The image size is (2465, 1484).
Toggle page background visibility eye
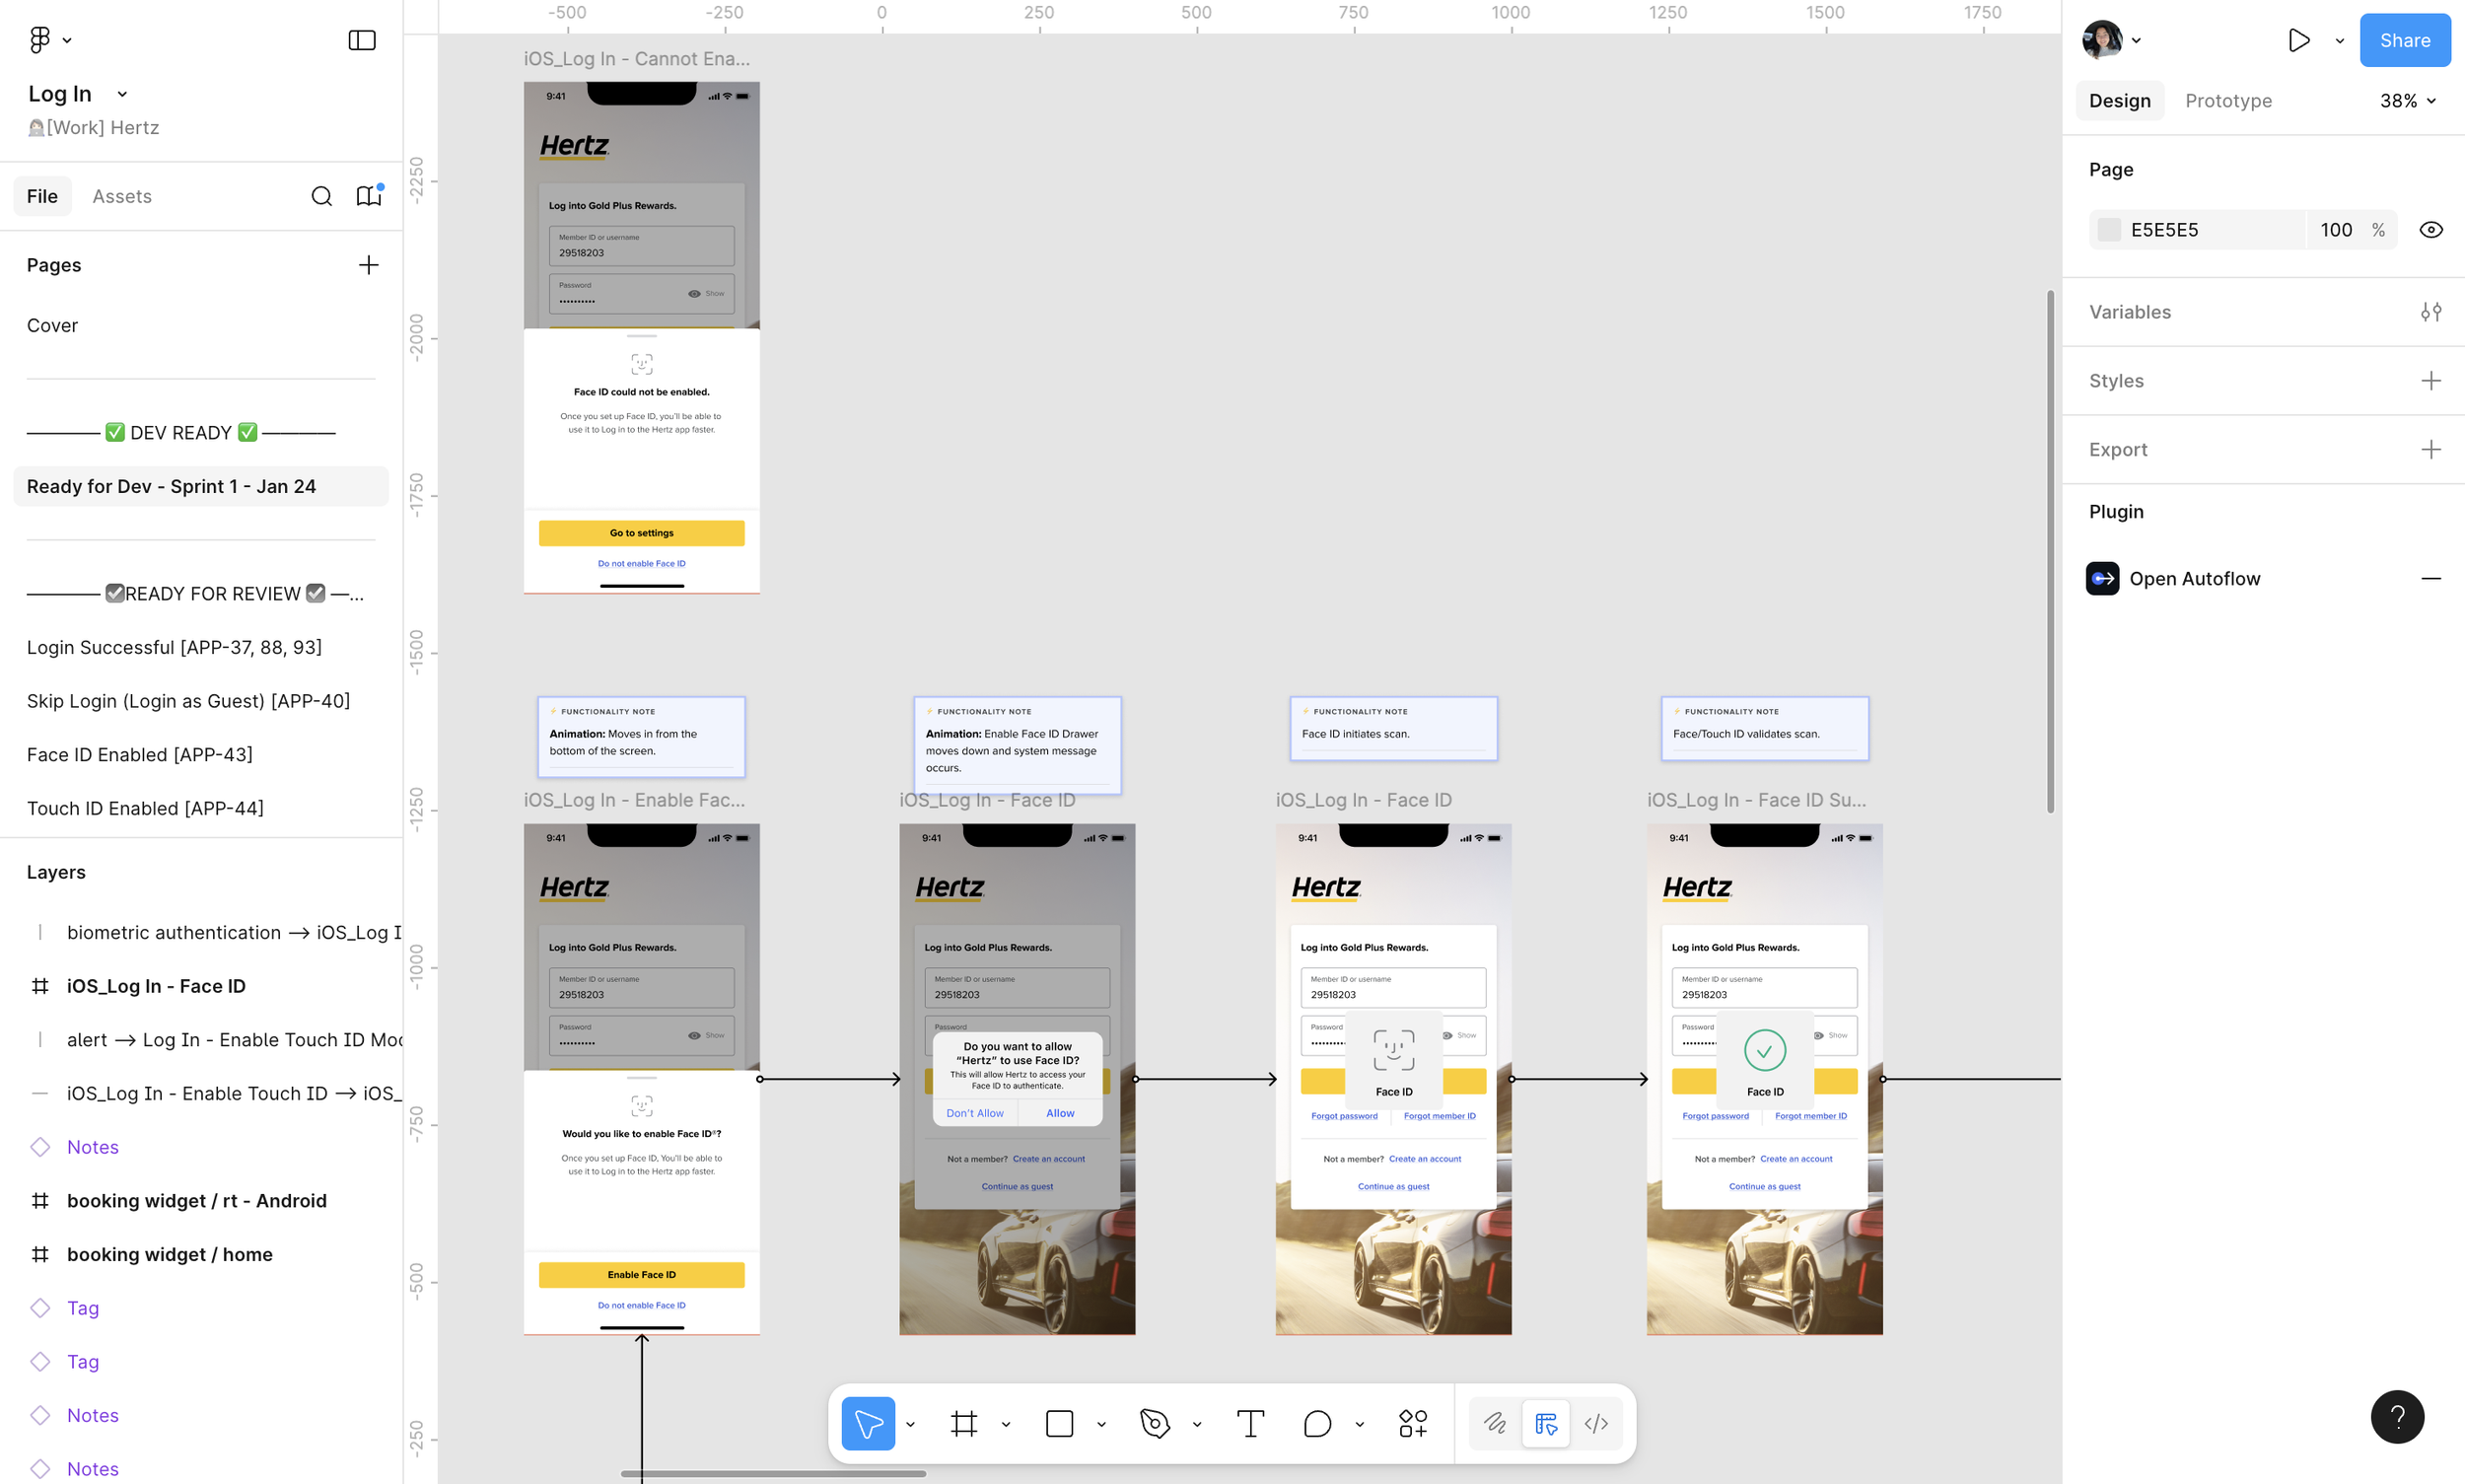[2430, 230]
